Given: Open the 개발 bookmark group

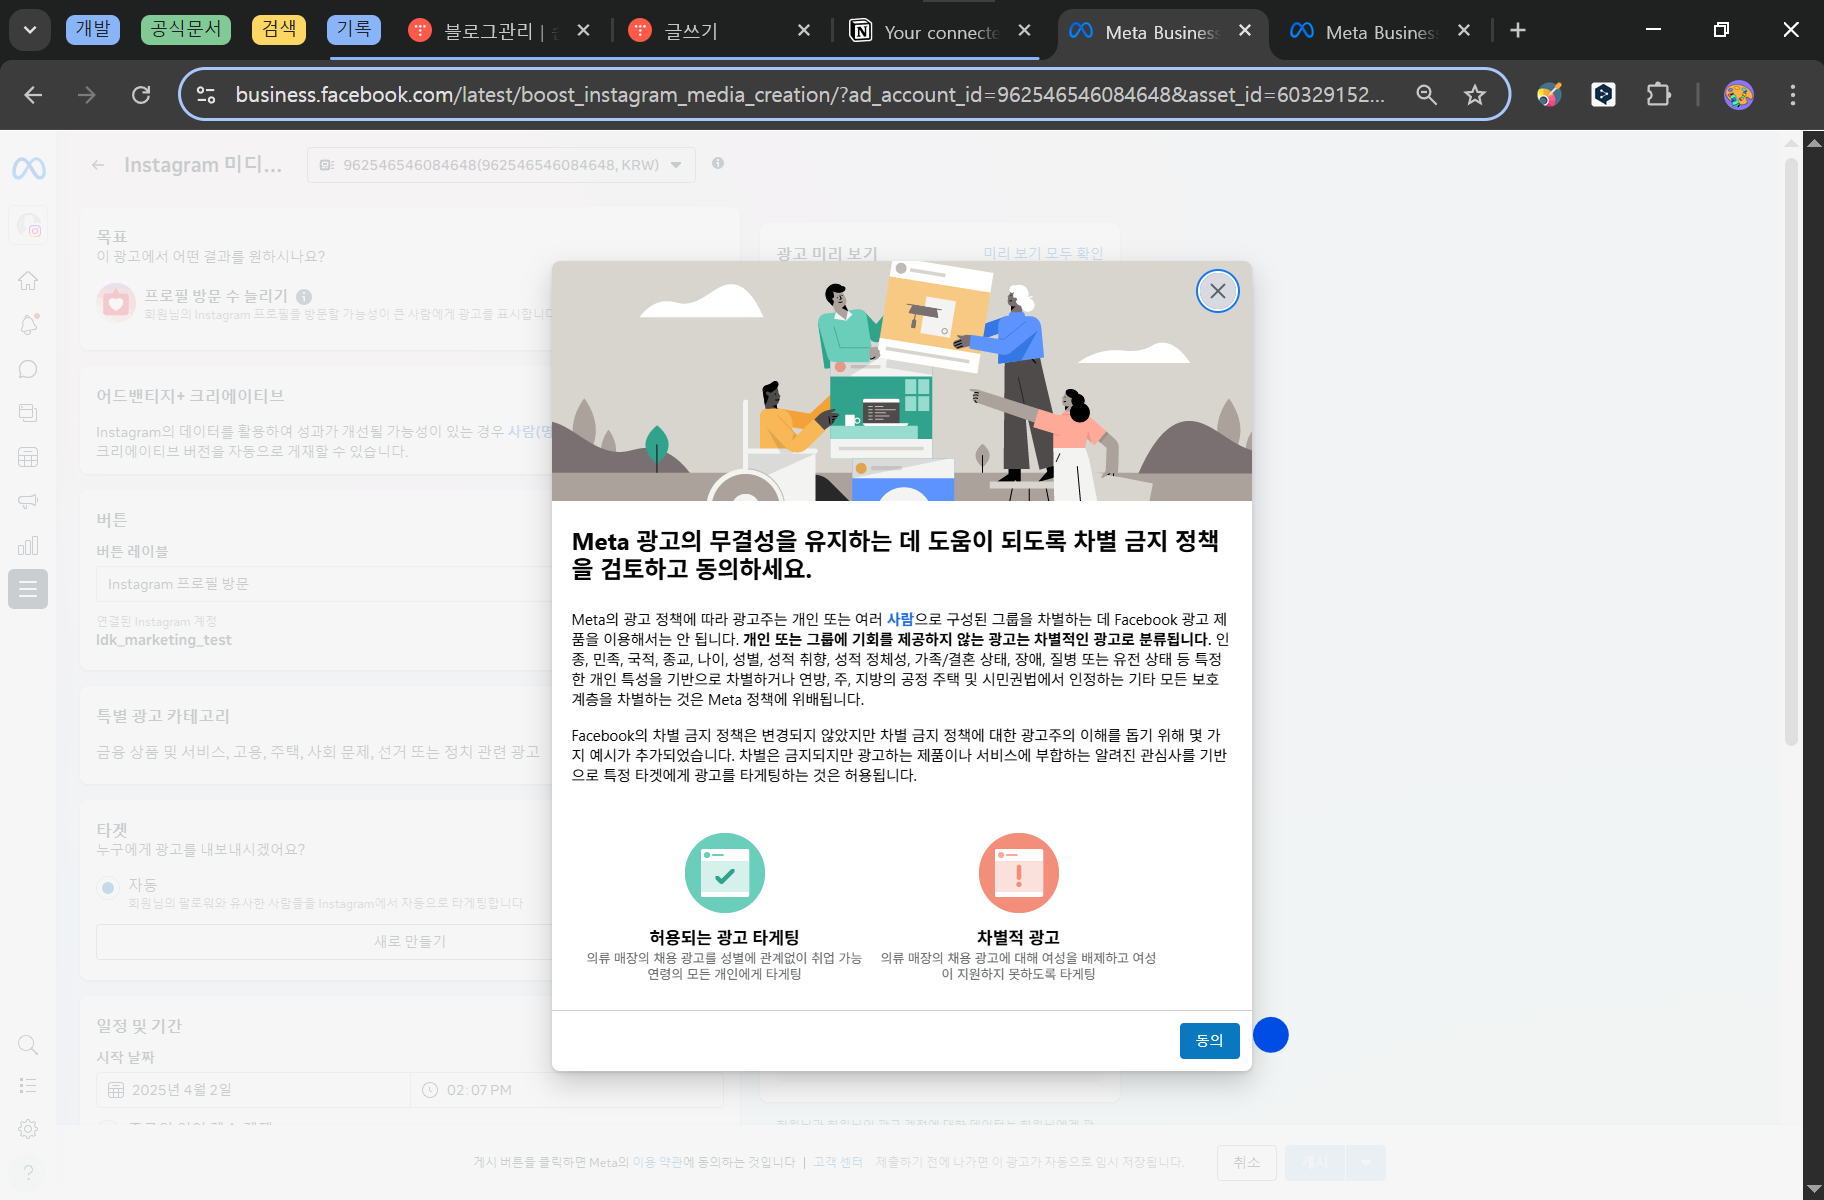Looking at the screenshot, I should tap(93, 30).
